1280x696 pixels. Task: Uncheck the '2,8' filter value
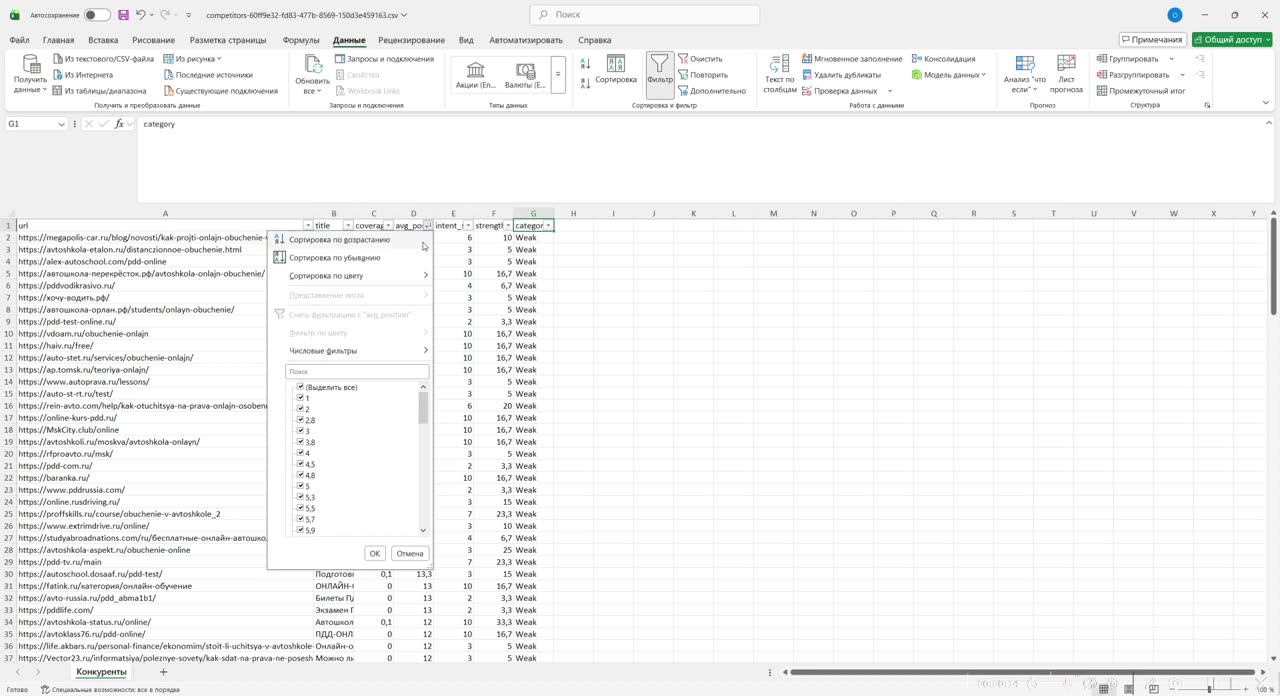pos(301,420)
